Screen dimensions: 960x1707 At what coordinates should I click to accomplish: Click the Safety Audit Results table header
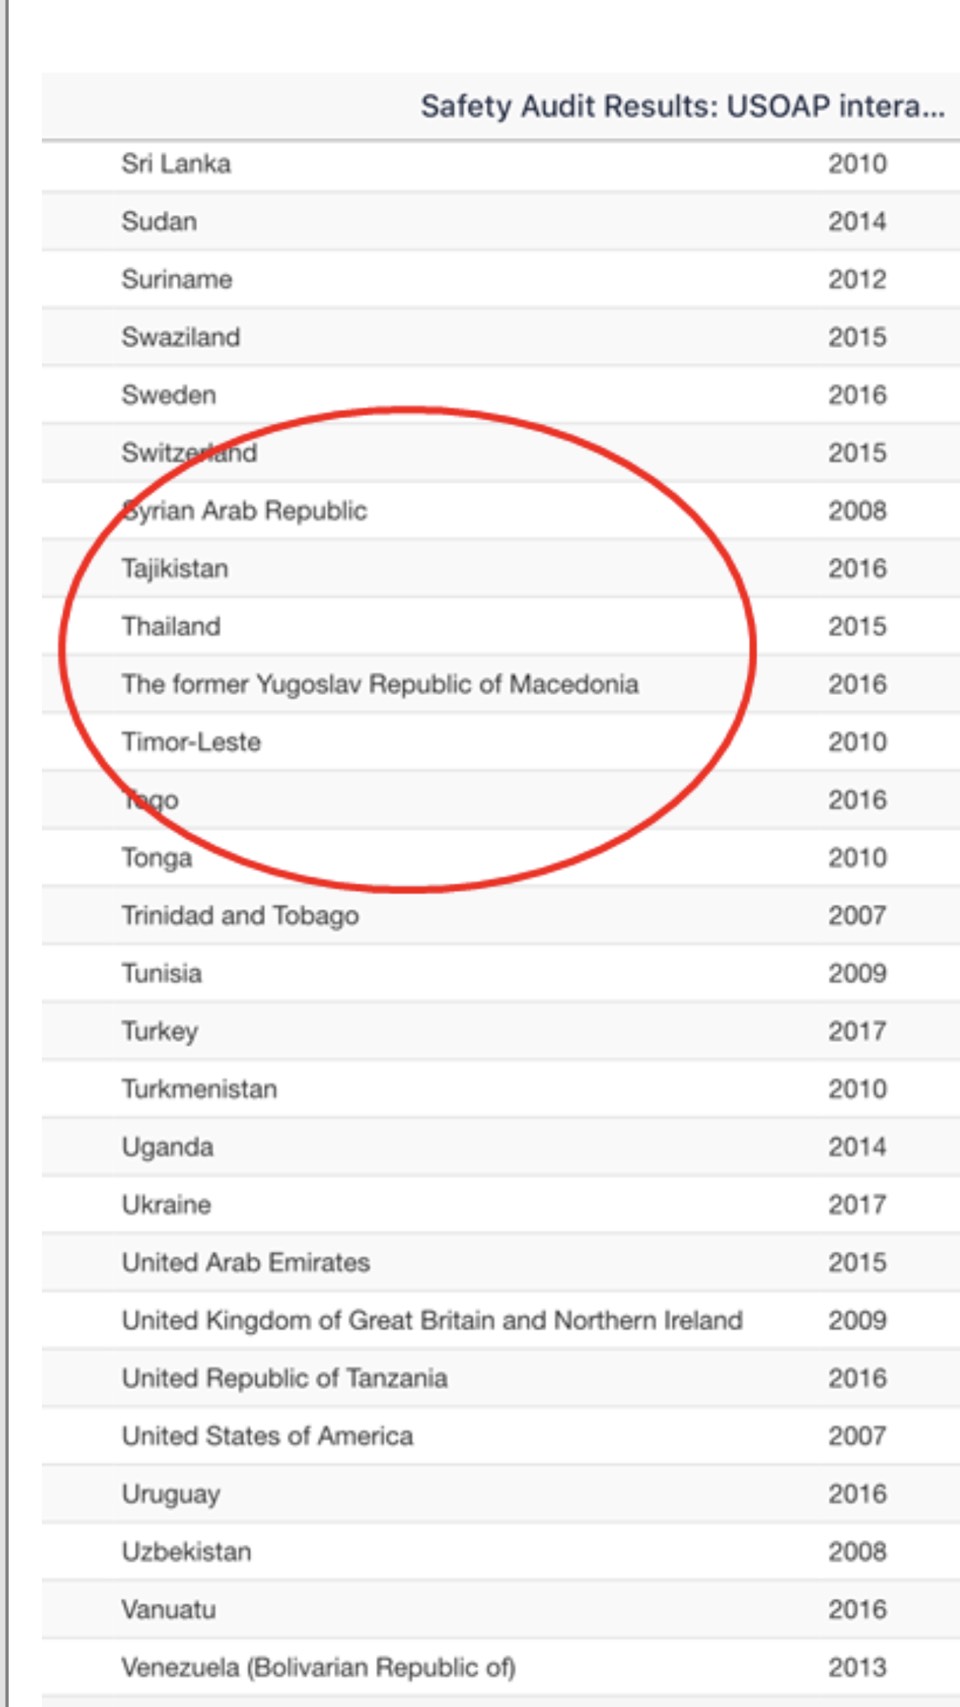pos(681,106)
